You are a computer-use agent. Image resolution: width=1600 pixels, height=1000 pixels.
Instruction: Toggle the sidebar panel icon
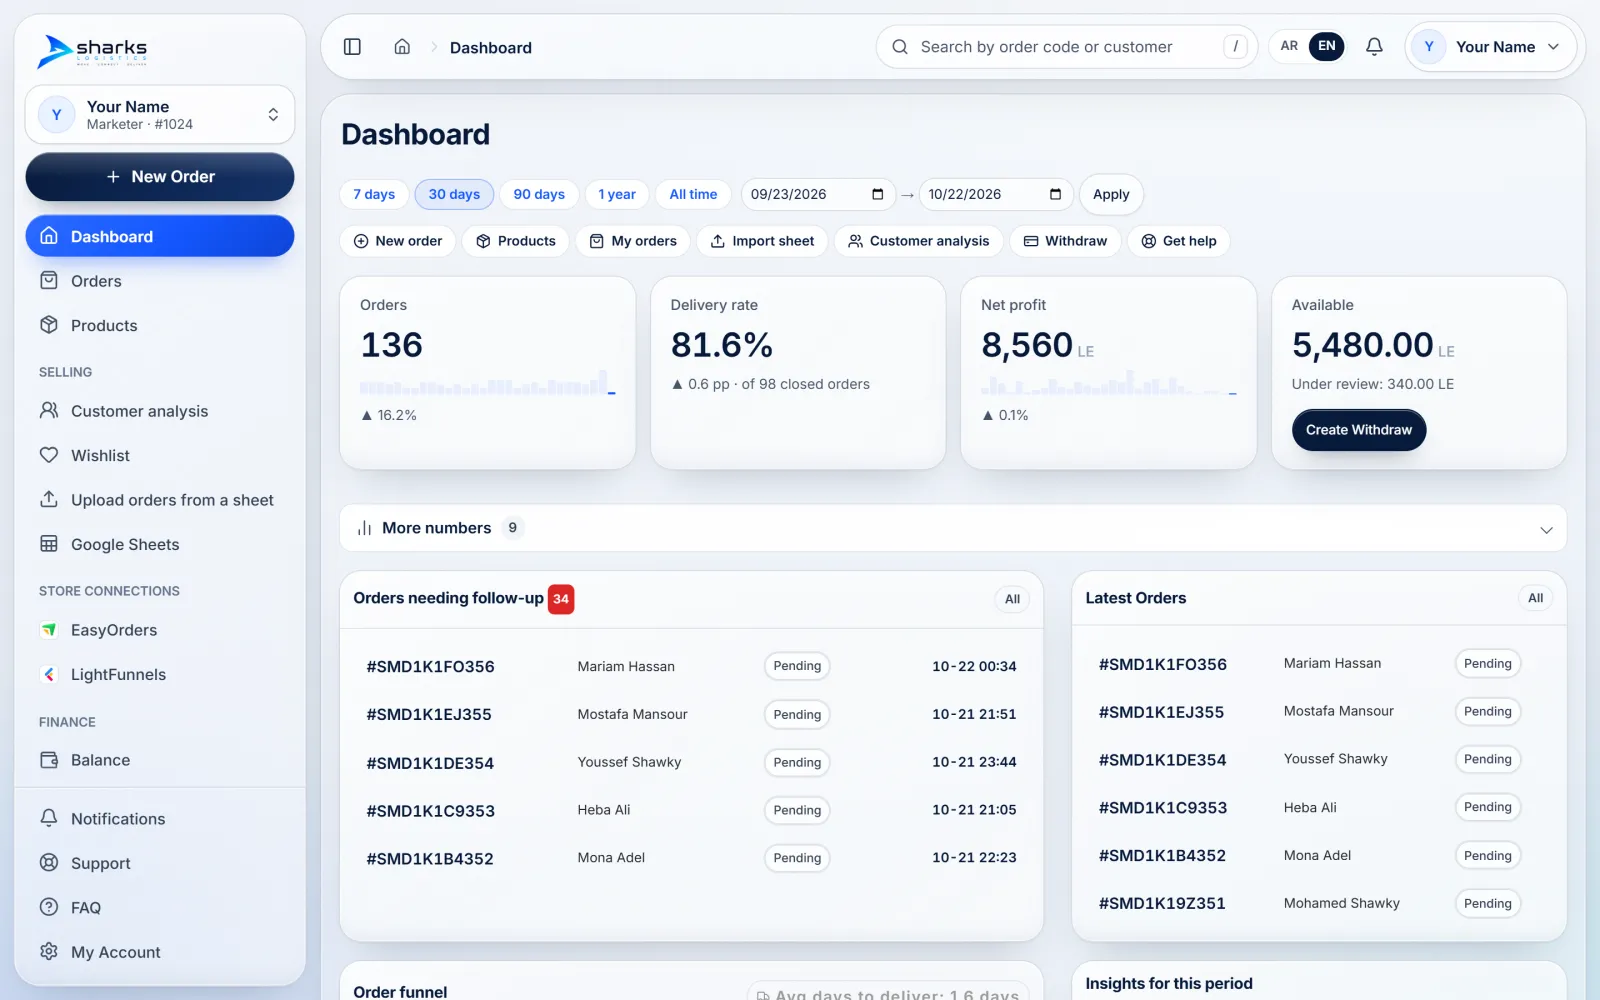352,47
